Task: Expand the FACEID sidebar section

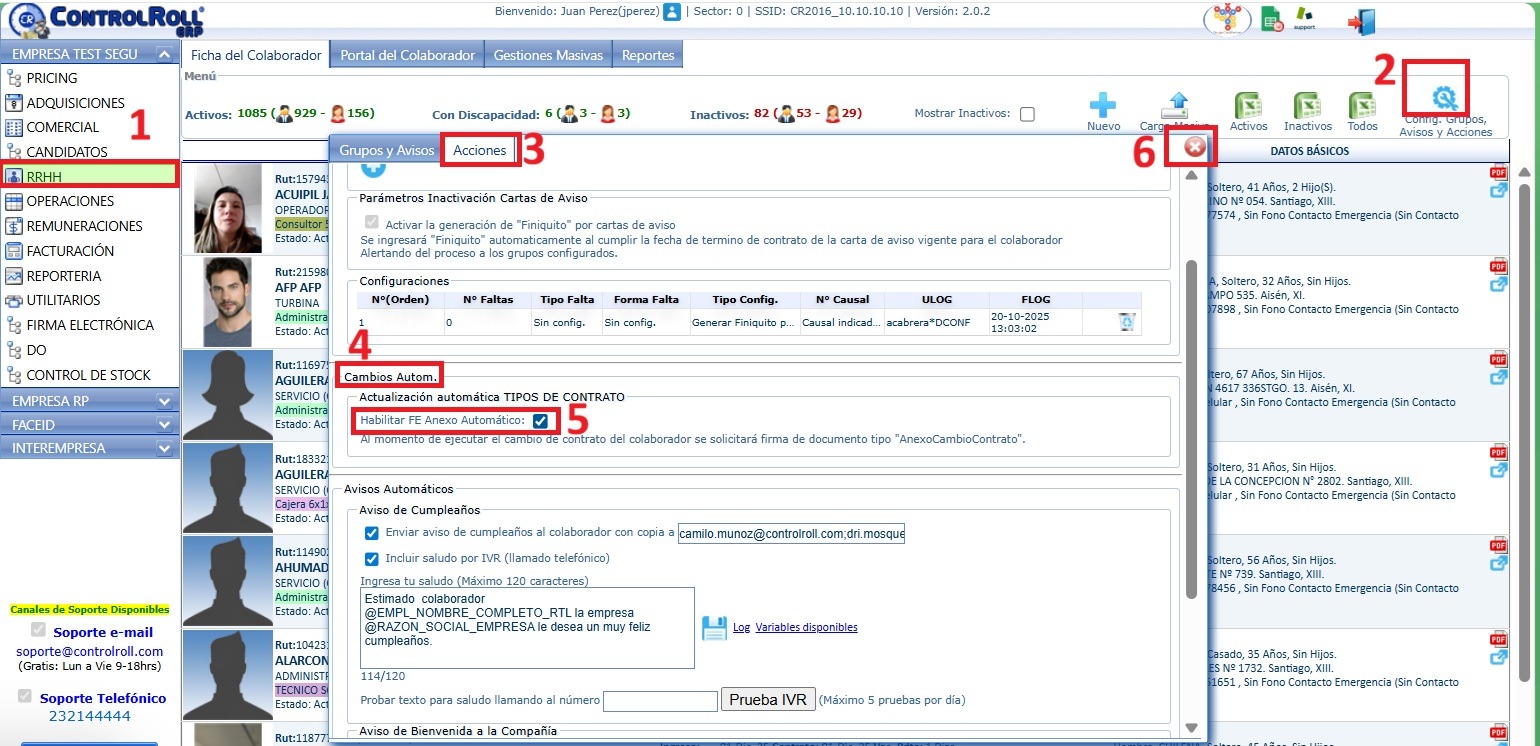Action: (164, 425)
